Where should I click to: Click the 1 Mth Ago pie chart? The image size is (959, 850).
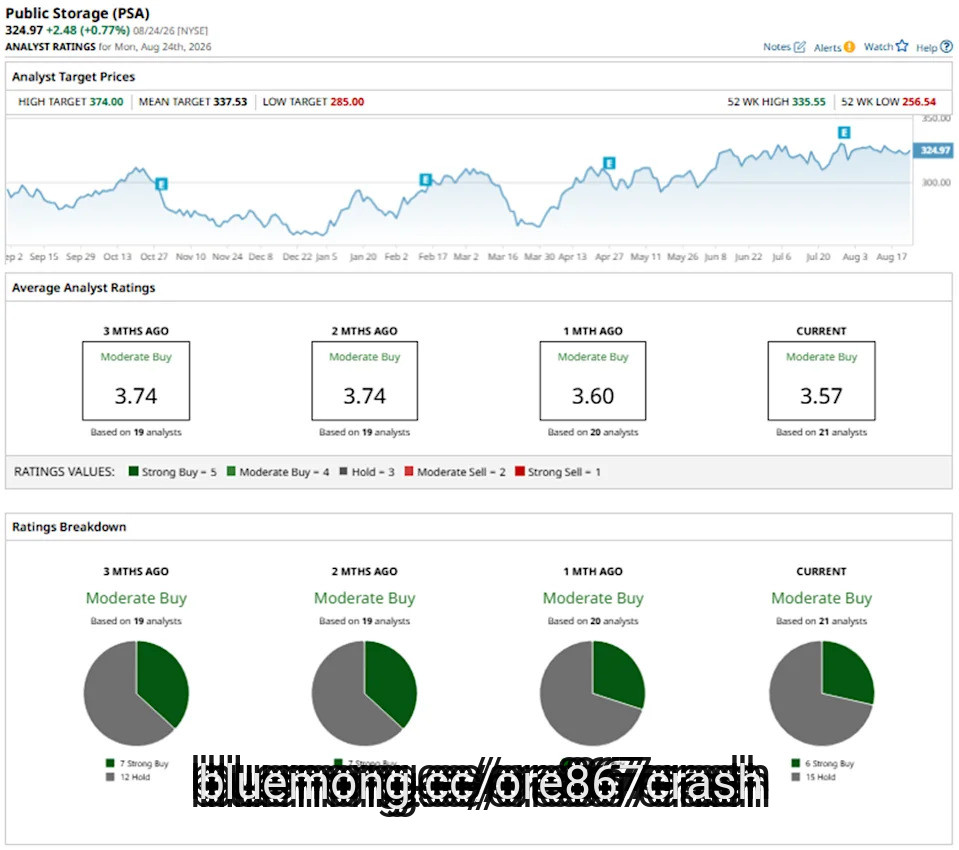pyautogui.click(x=593, y=693)
